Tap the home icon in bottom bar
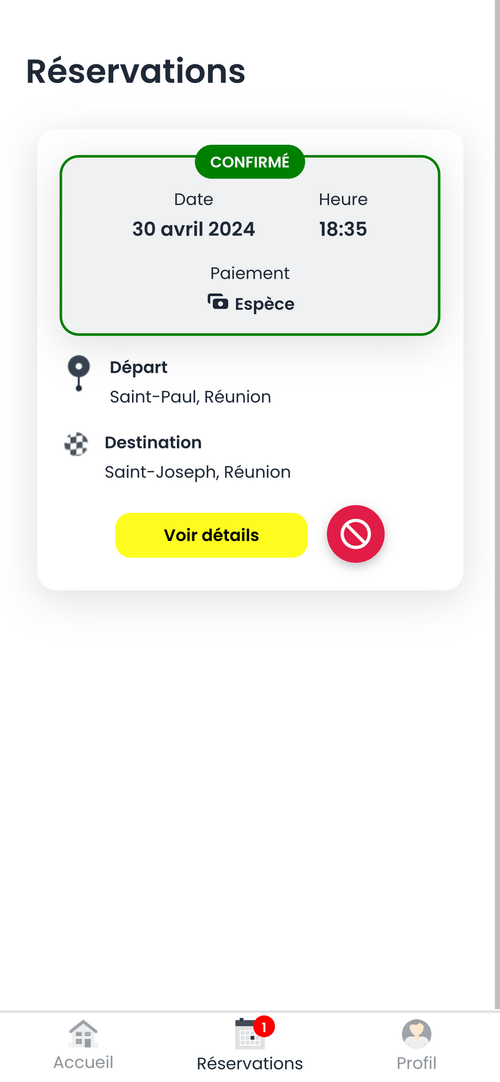500x1082 pixels. (x=83, y=1034)
